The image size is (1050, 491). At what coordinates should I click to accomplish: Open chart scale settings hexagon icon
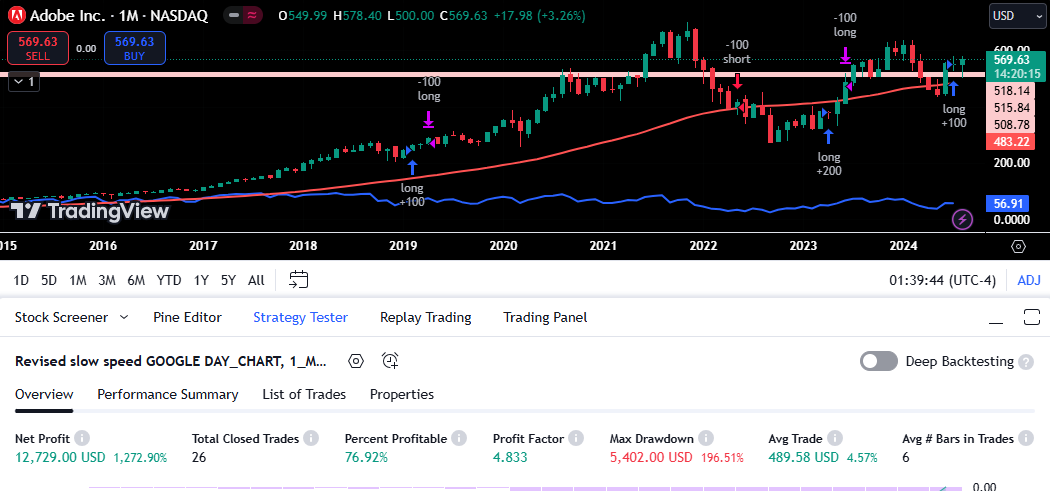tap(1018, 246)
